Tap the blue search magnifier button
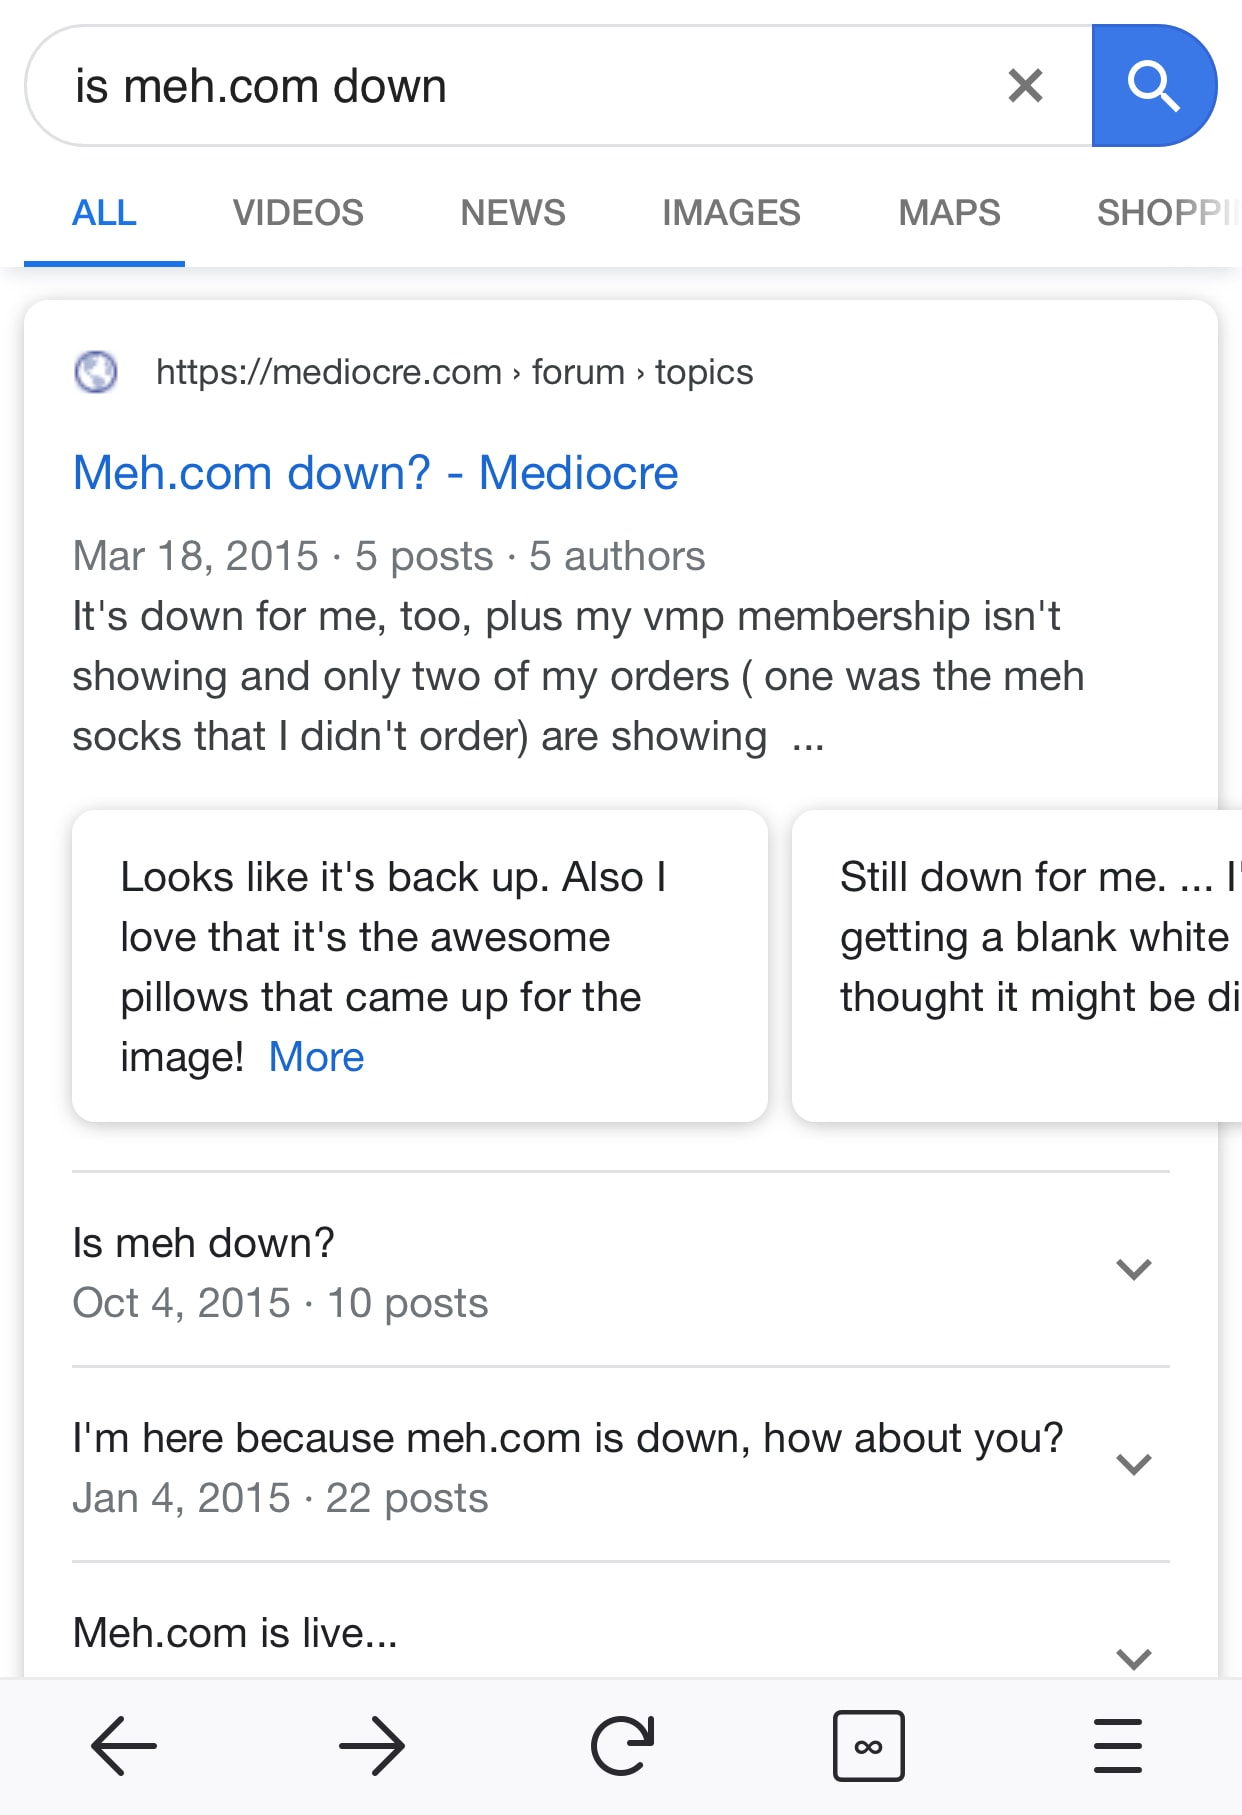 click(x=1153, y=86)
